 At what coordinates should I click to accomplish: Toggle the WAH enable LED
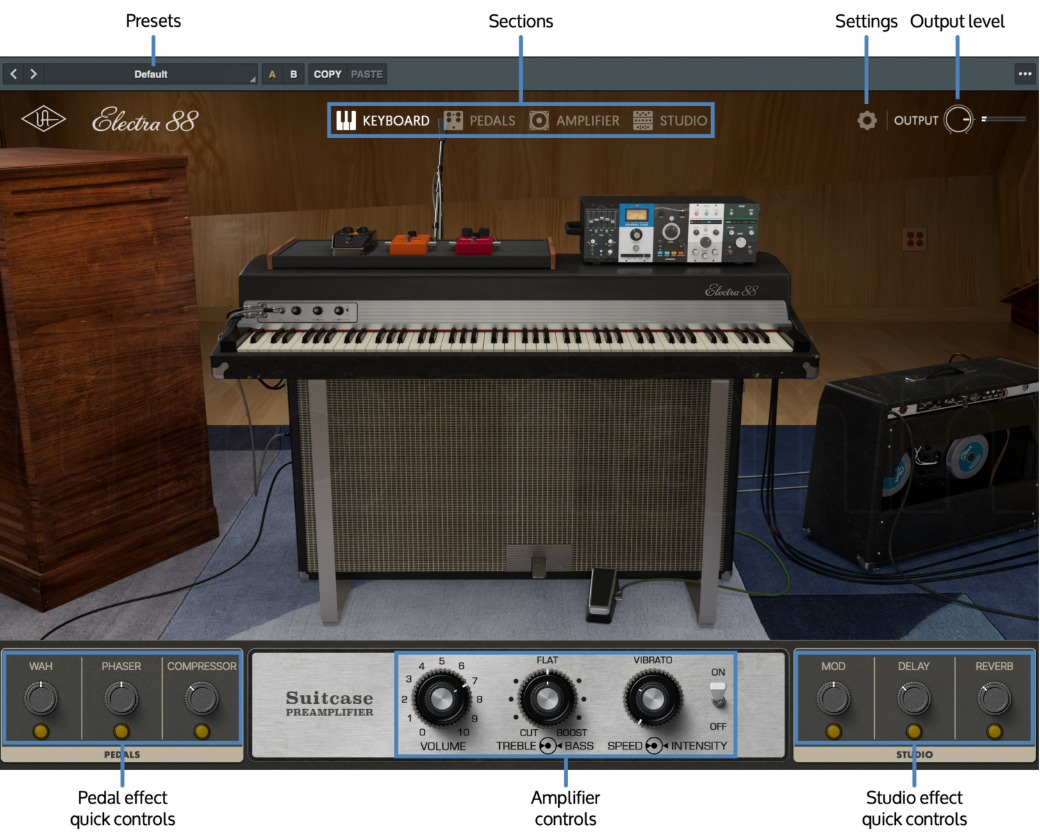coord(40,732)
